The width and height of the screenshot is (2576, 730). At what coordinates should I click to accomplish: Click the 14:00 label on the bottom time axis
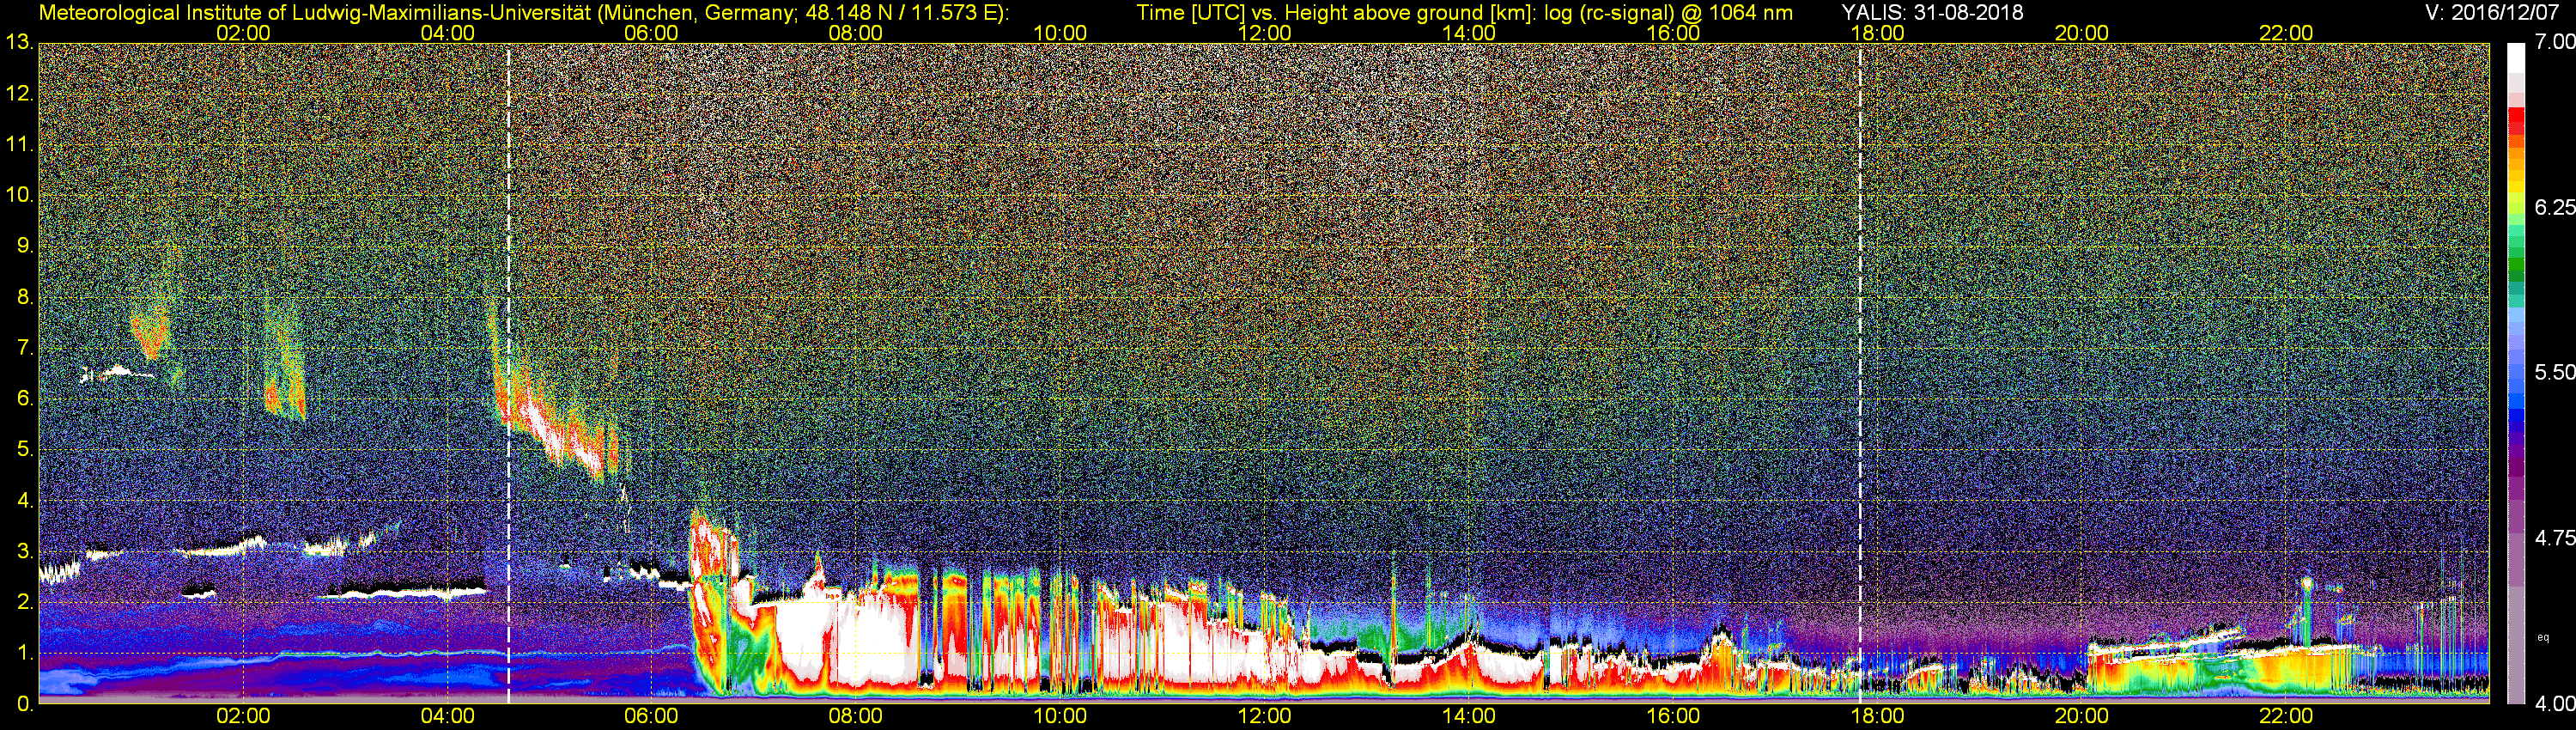1468,716
